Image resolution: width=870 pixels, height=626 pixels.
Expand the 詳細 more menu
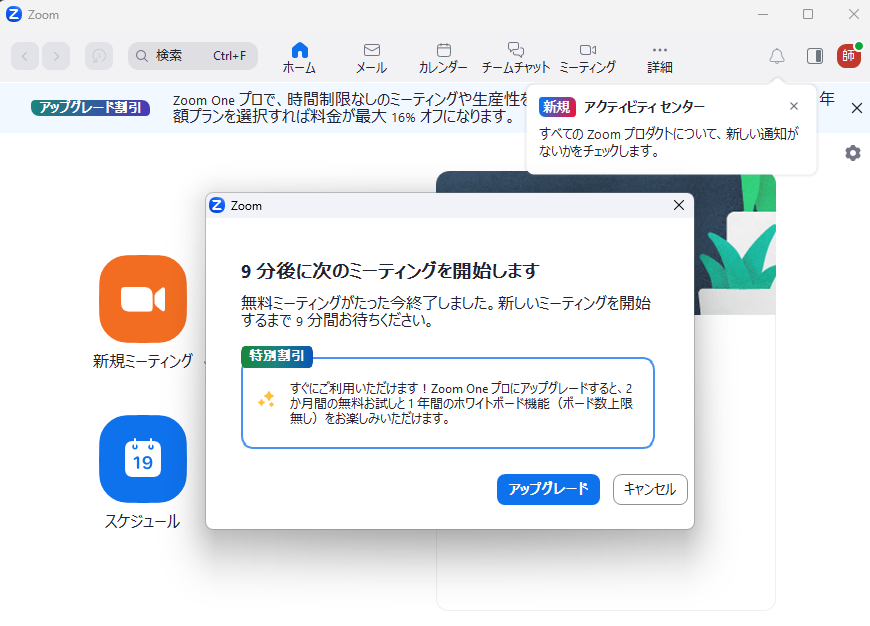[x=659, y=58]
